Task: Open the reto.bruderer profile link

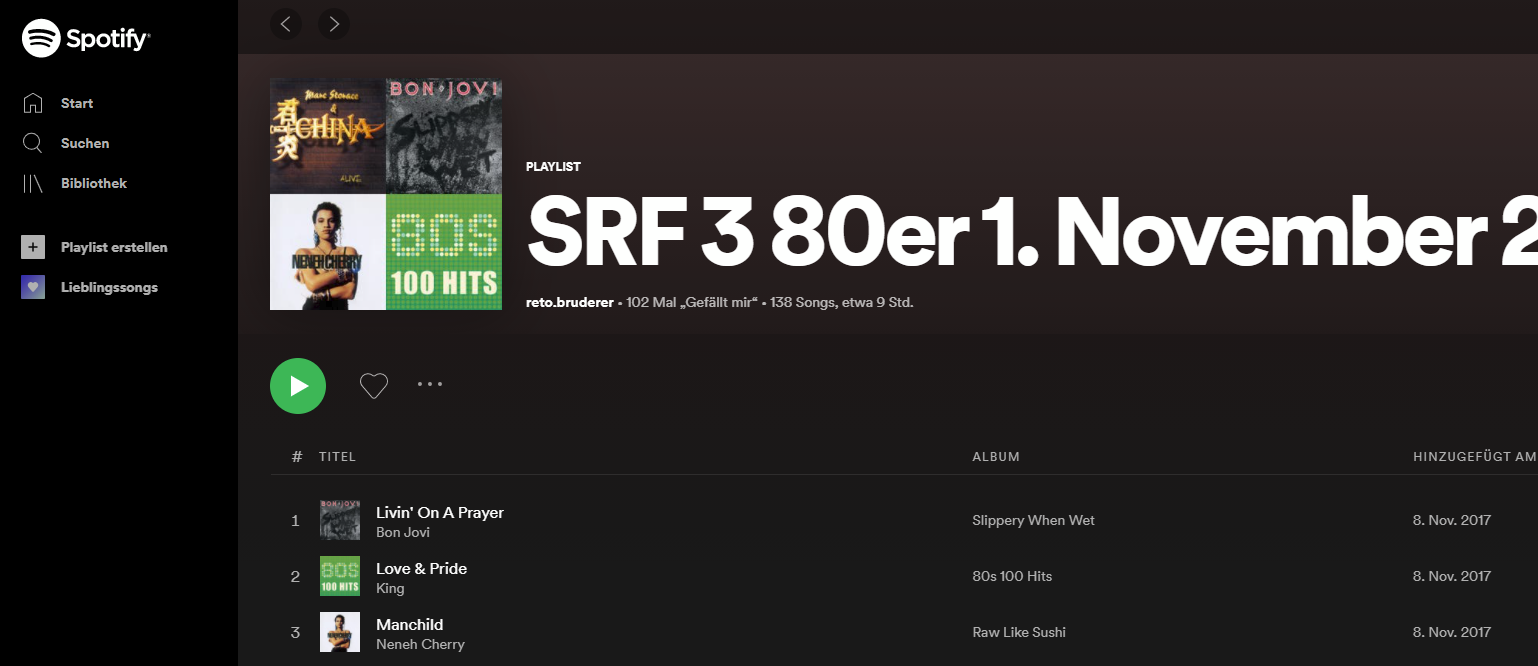Action: pyautogui.click(x=570, y=302)
